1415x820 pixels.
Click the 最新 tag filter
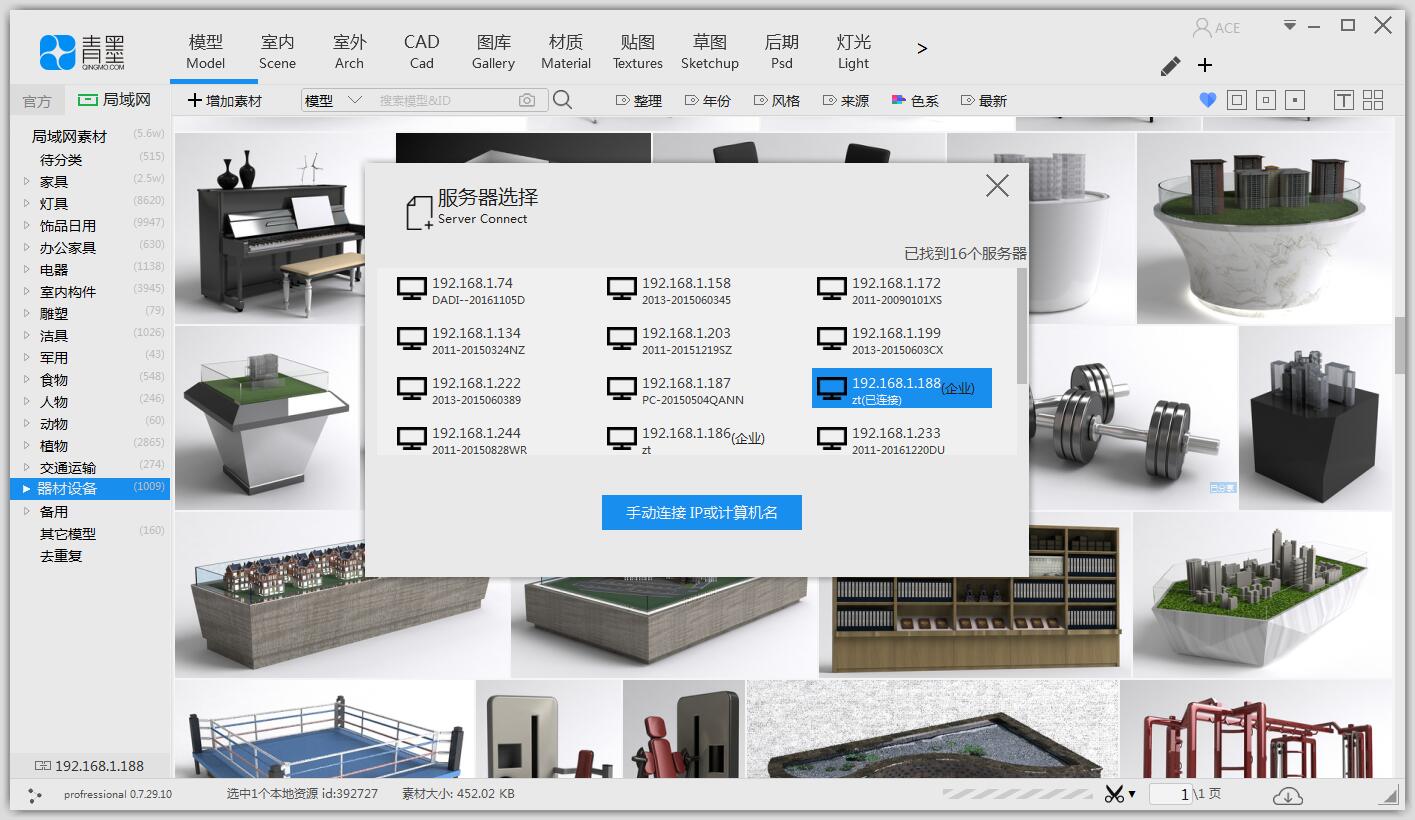tap(984, 101)
